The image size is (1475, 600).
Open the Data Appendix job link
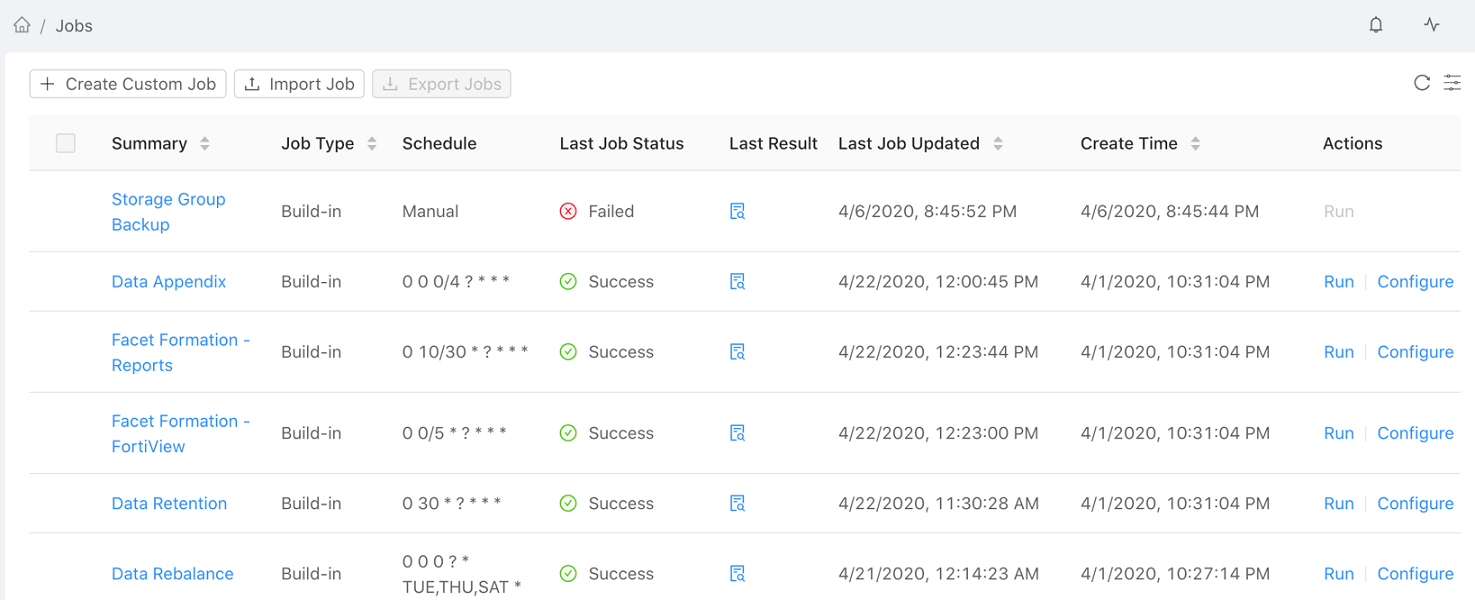tap(169, 282)
